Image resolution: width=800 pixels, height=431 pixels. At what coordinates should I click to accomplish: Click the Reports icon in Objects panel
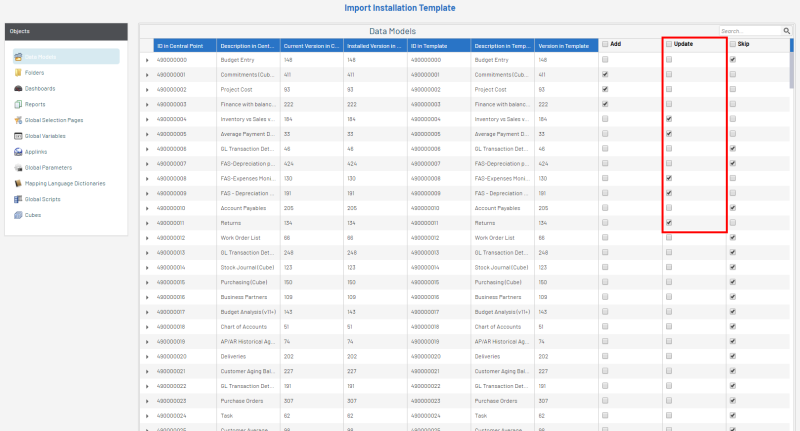(18, 104)
